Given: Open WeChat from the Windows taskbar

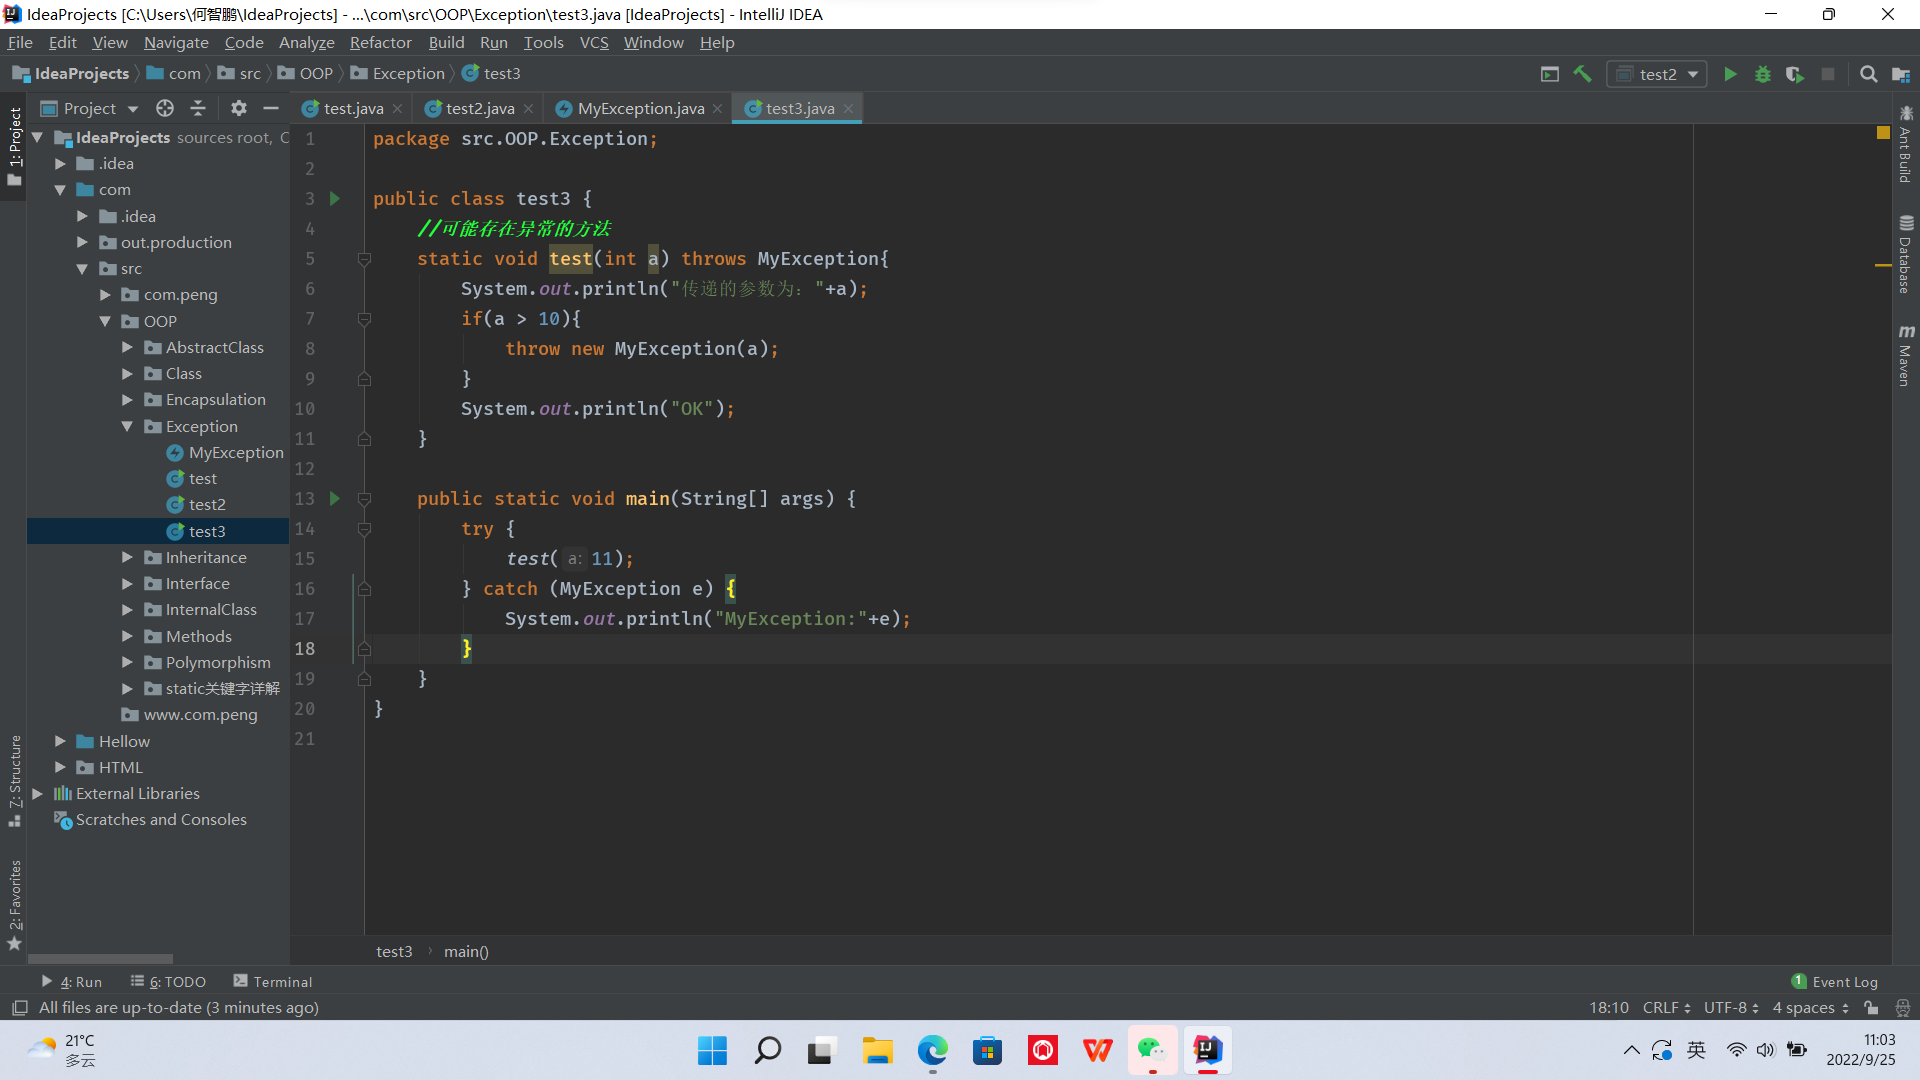Looking at the screenshot, I should (1152, 1050).
